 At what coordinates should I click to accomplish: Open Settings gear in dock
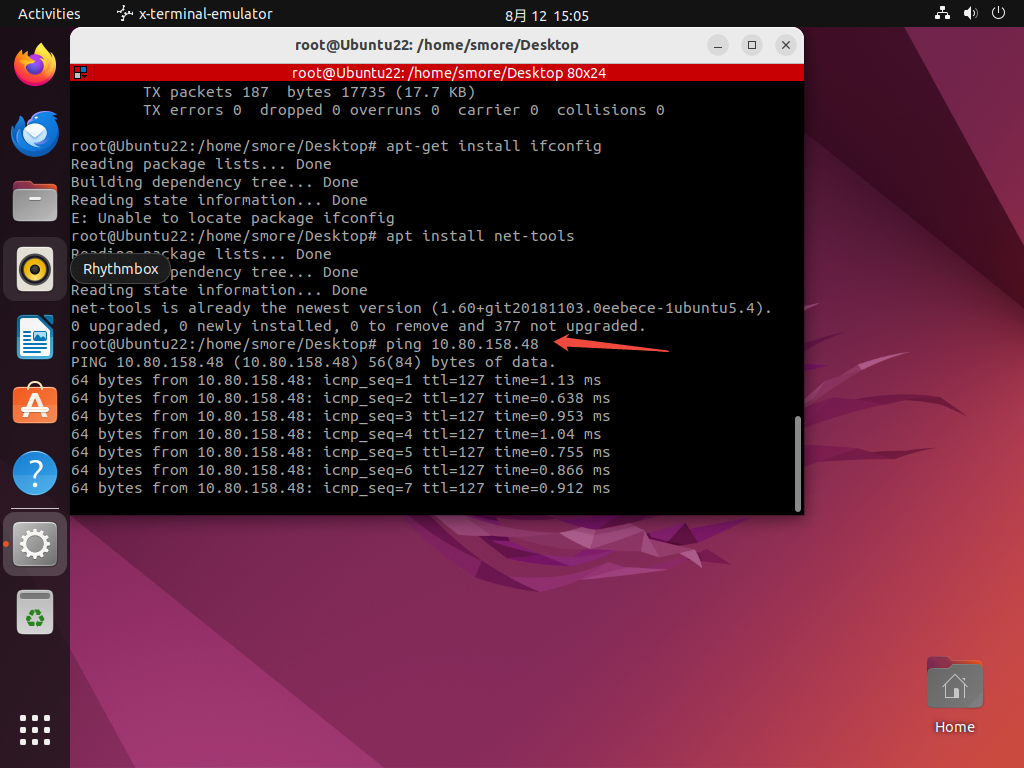pyautogui.click(x=35, y=544)
